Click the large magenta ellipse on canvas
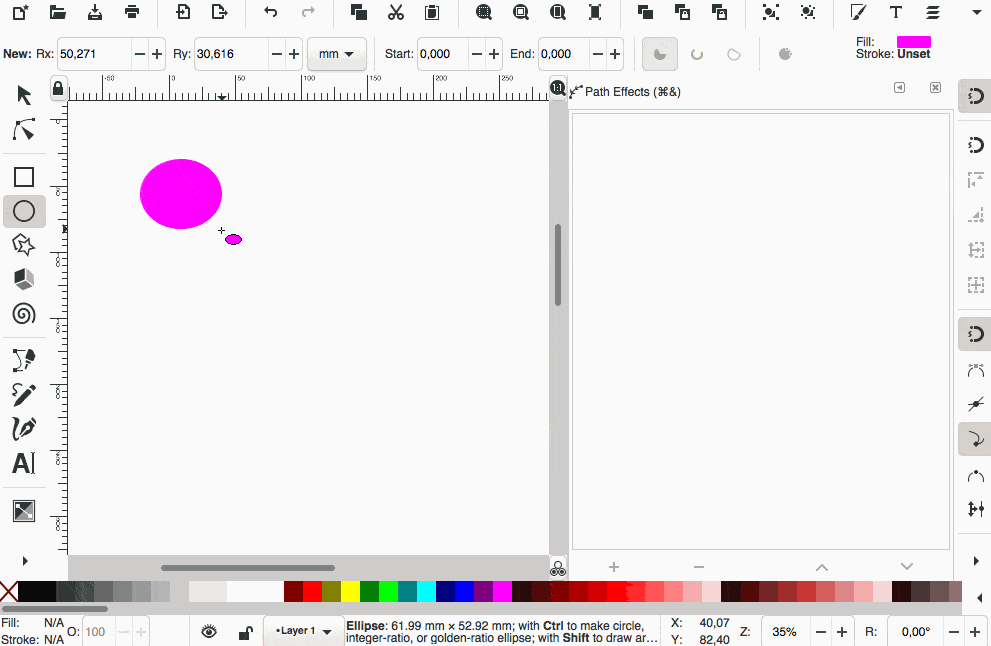The width and height of the screenshot is (991, 646). [x=181, y=194]
